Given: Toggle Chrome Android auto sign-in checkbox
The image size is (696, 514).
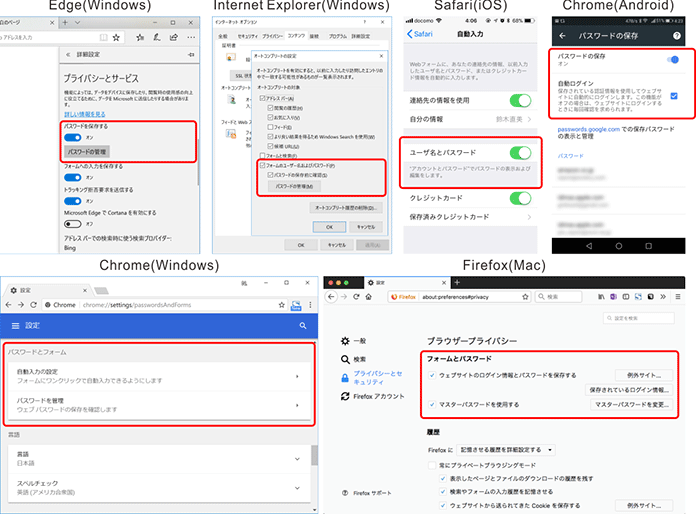Looking at the screenshot, I should 674,96.
